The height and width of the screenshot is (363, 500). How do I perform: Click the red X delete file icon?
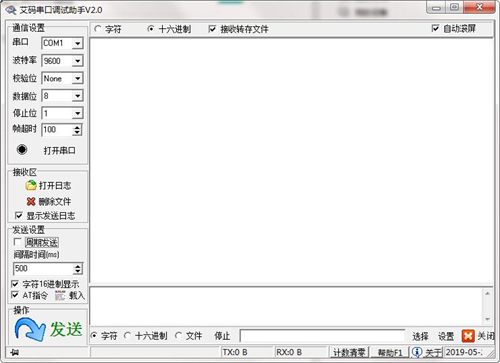31,201
